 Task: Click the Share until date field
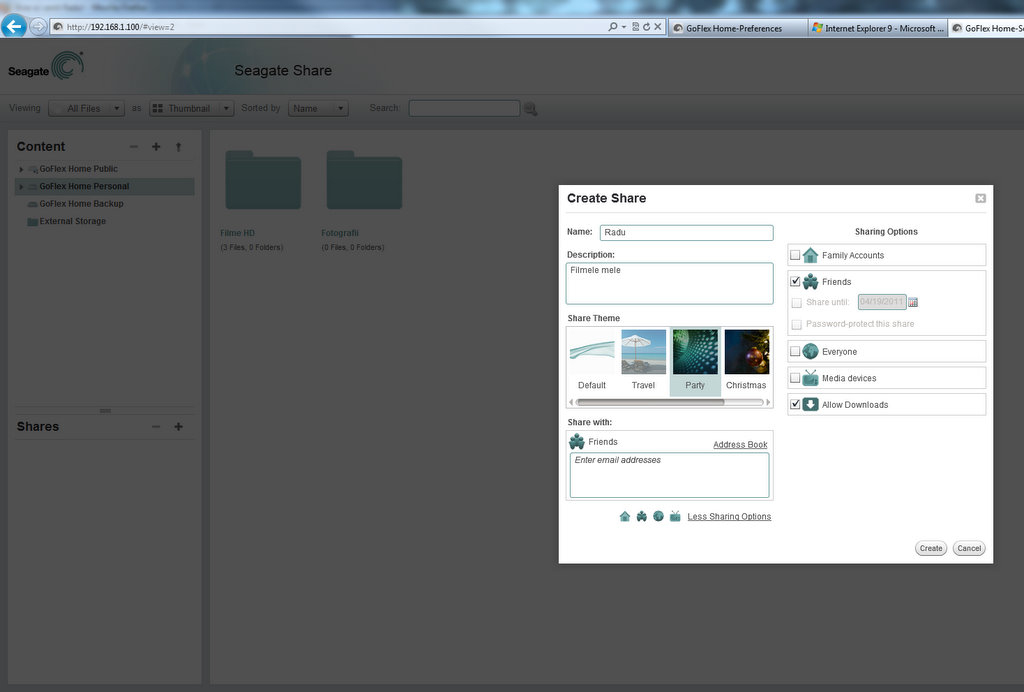click(882, 302)
